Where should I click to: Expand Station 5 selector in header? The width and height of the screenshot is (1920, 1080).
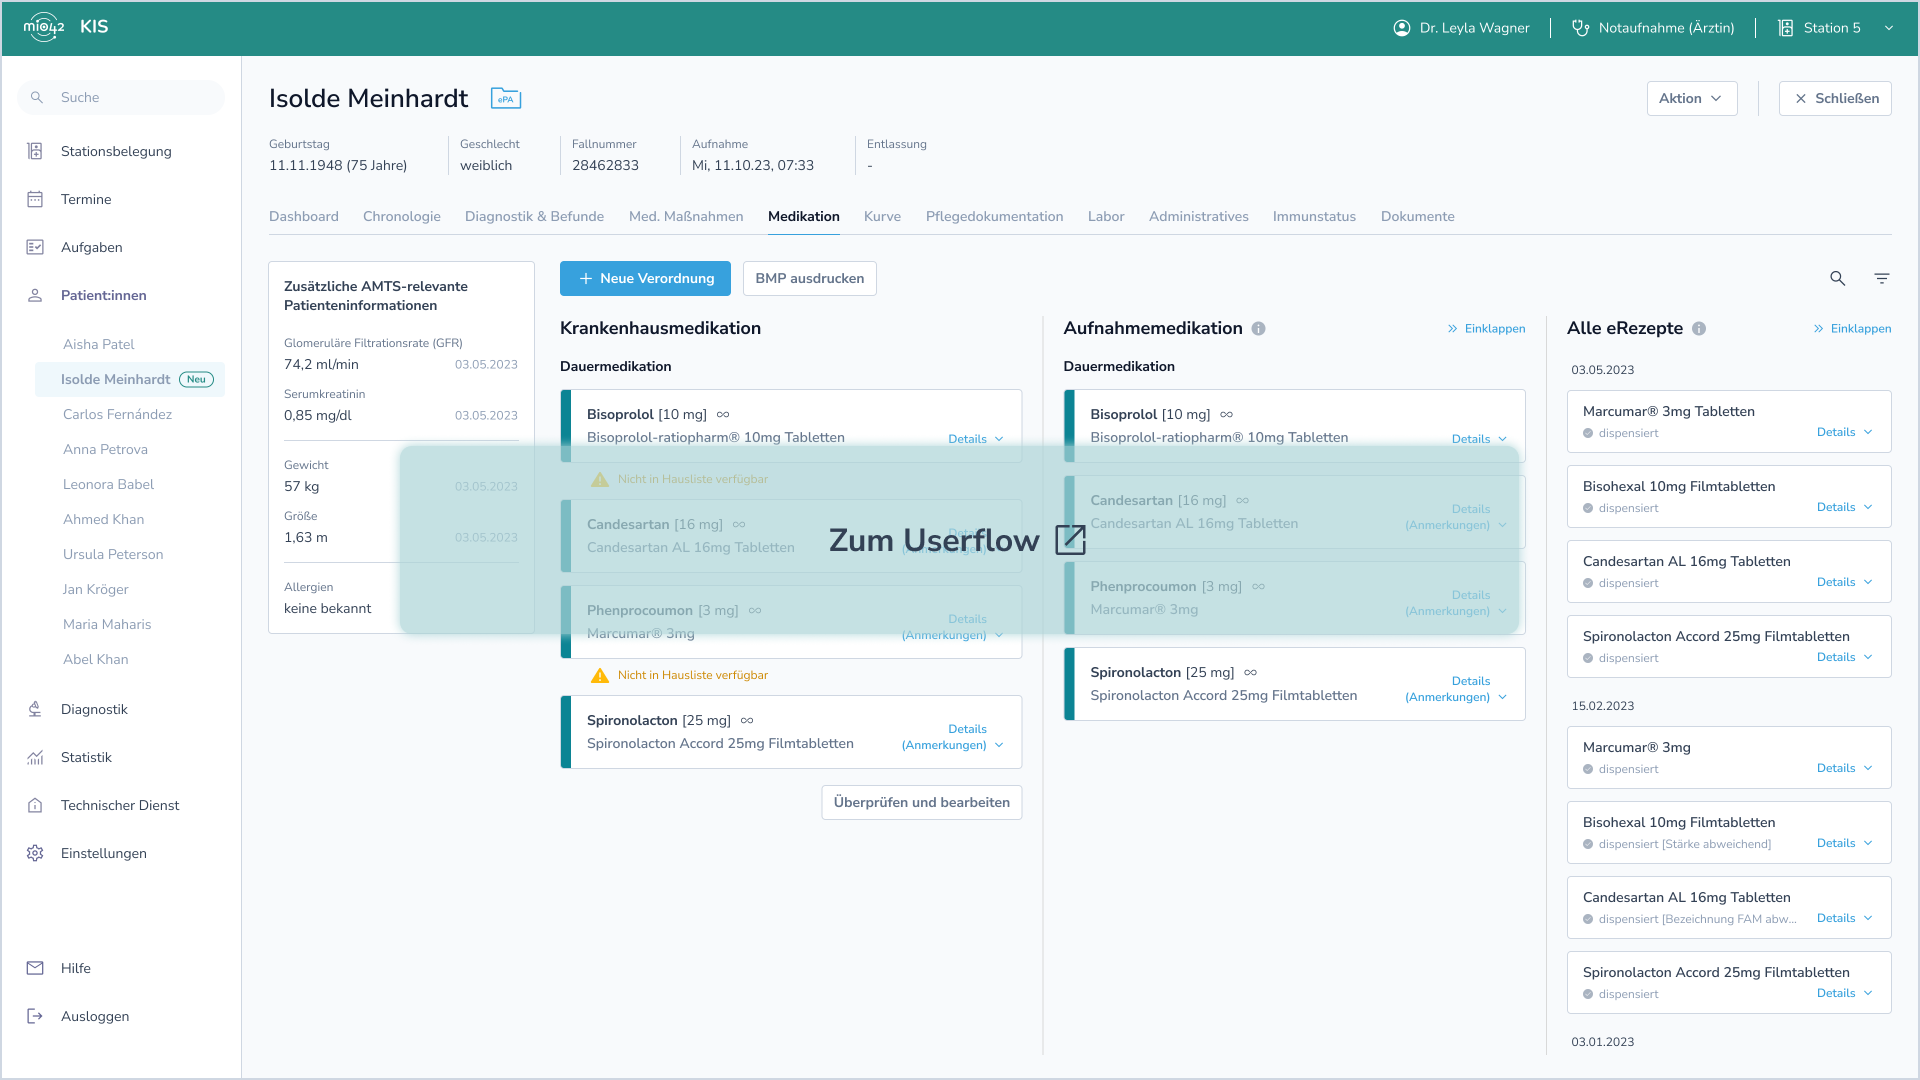pos(1888,28)
